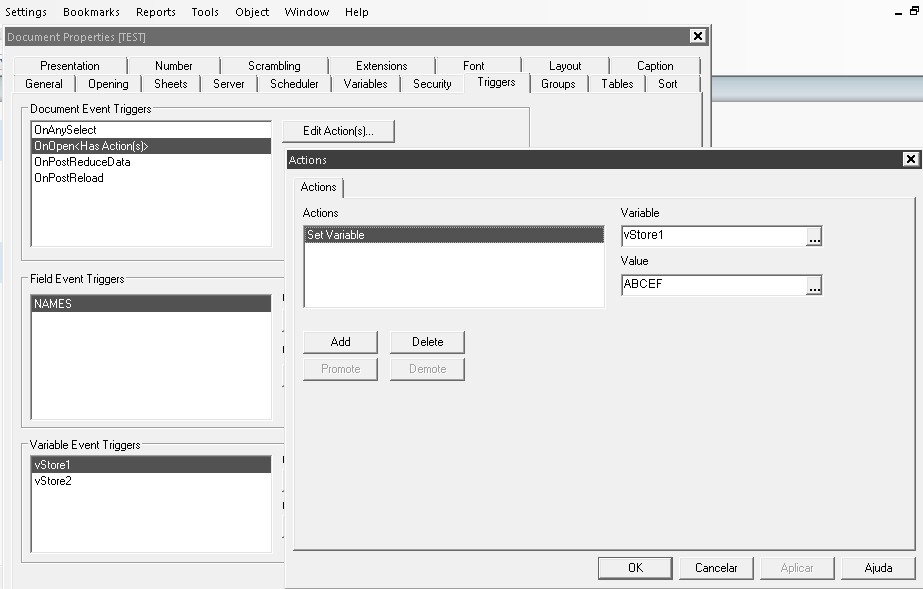This screenshot has height=589, width=923.
Task: Minimize the main application window
Action: point(898,12)
